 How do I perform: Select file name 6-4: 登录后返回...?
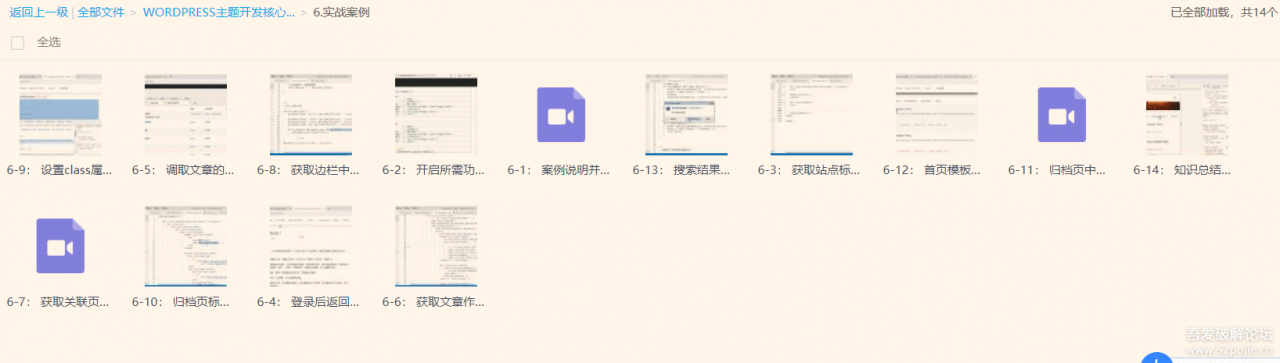click(308, 301)
